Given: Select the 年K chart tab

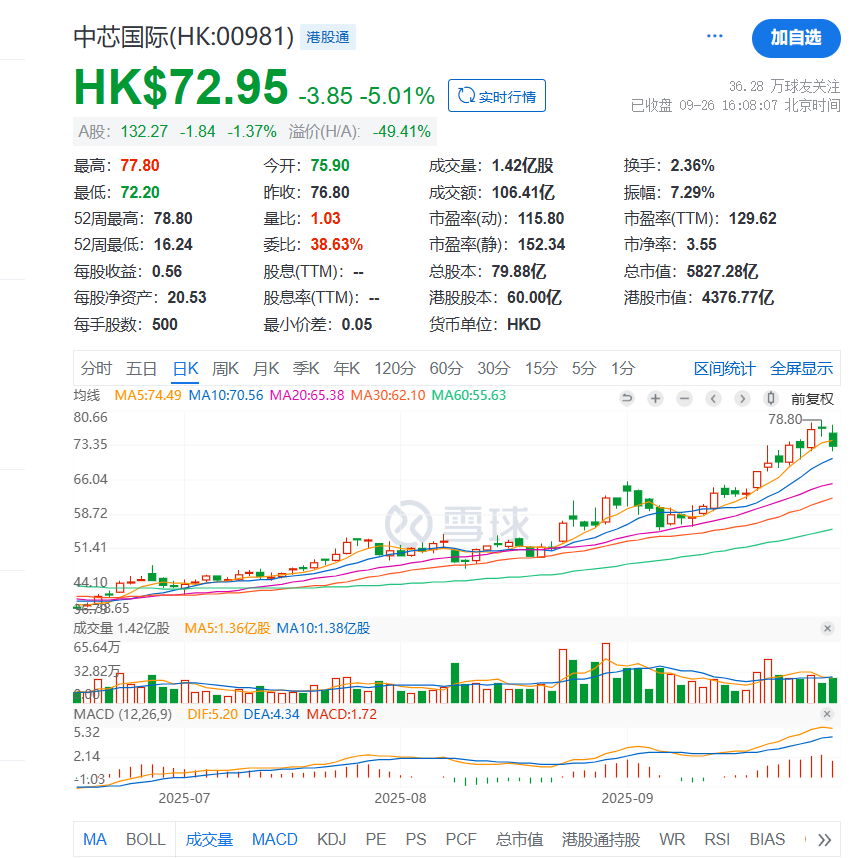Looking at the screenshot, I should coord(346,369).
